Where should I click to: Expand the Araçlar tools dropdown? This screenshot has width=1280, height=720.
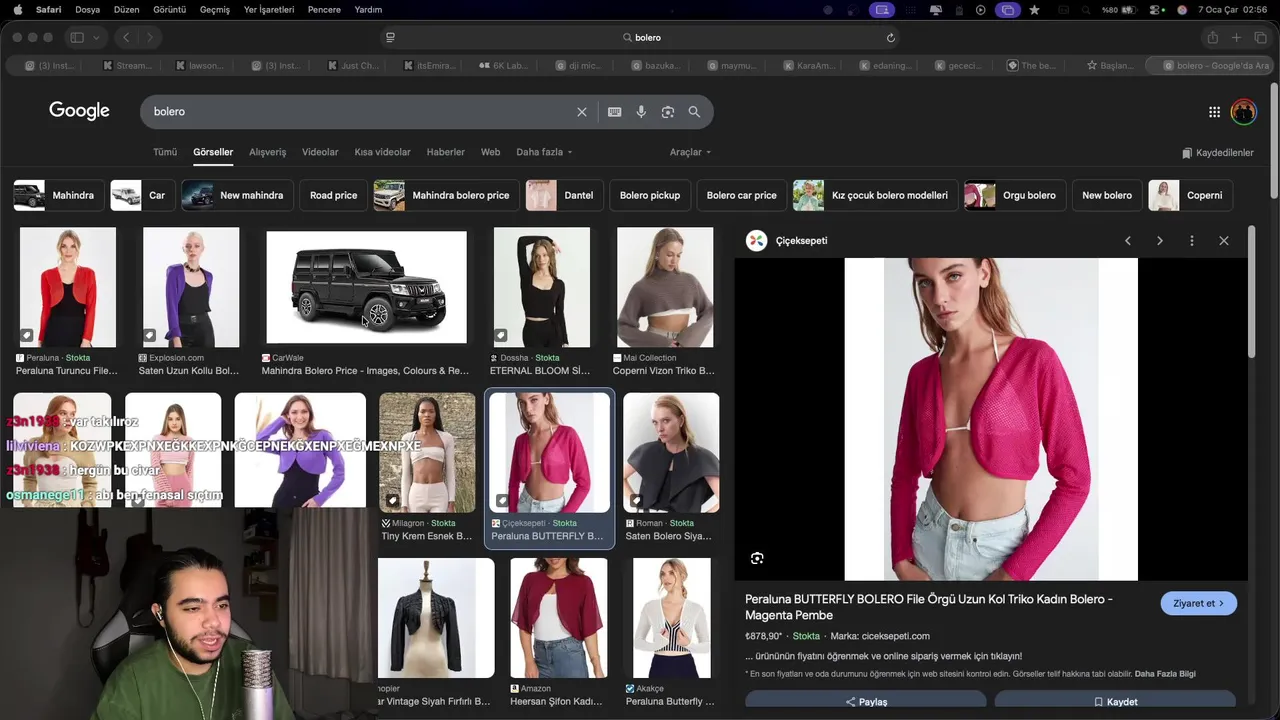click(690, 152)
